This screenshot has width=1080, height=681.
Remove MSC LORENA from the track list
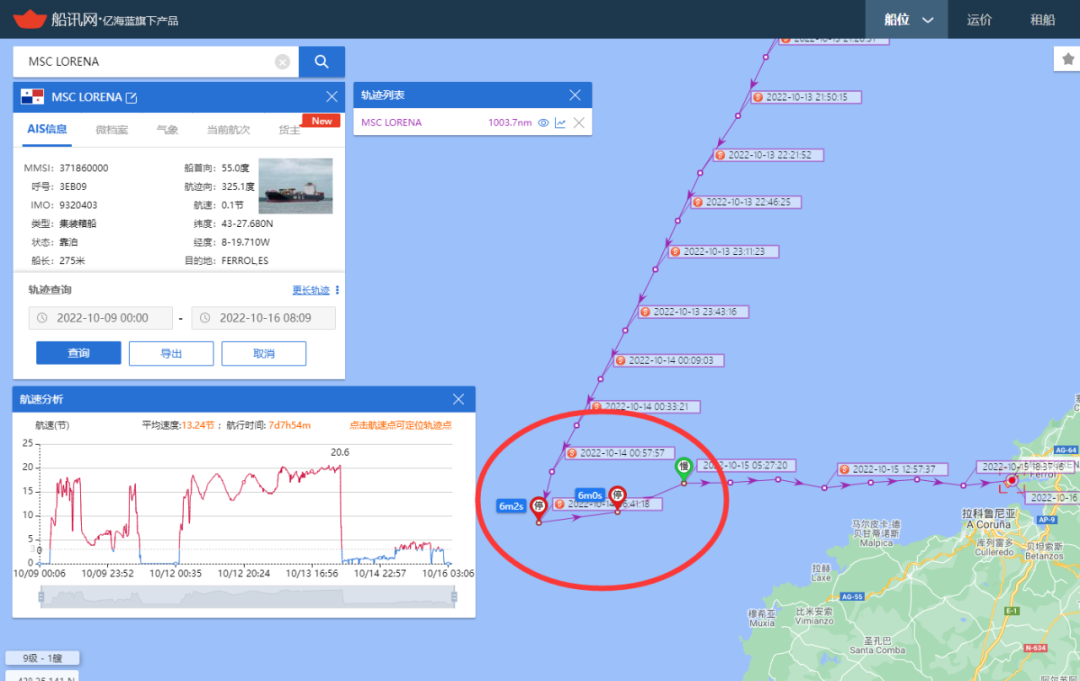pyautogui.click(x=579, y=123)
